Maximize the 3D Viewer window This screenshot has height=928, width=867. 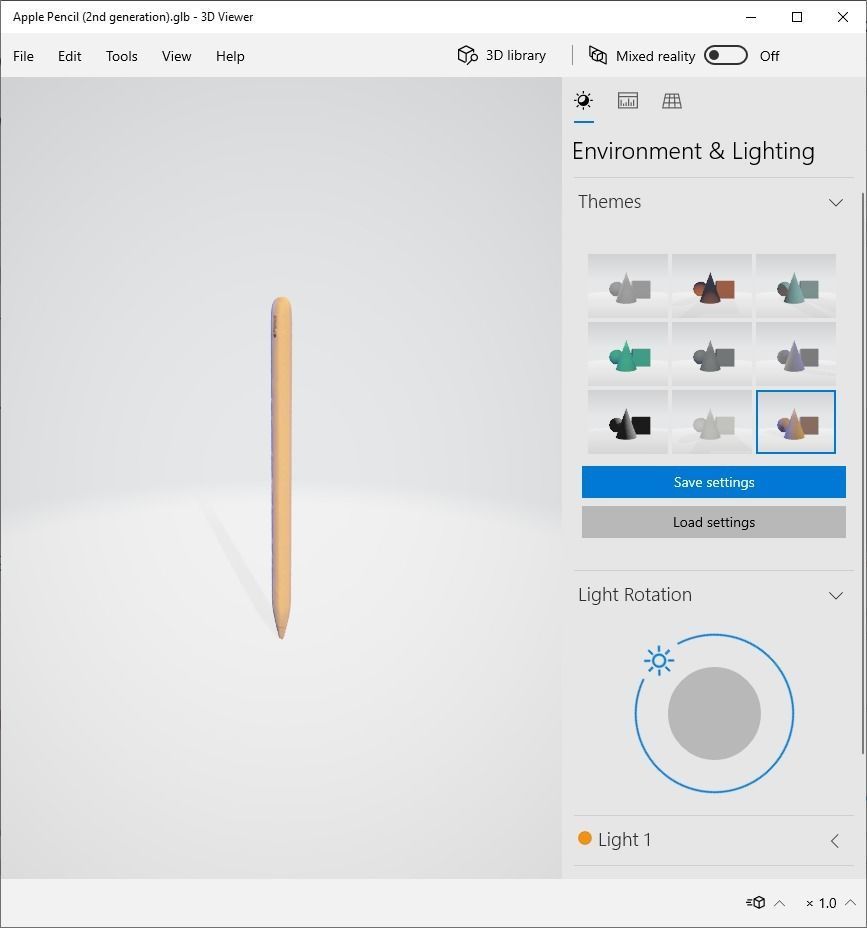(797, 17)
